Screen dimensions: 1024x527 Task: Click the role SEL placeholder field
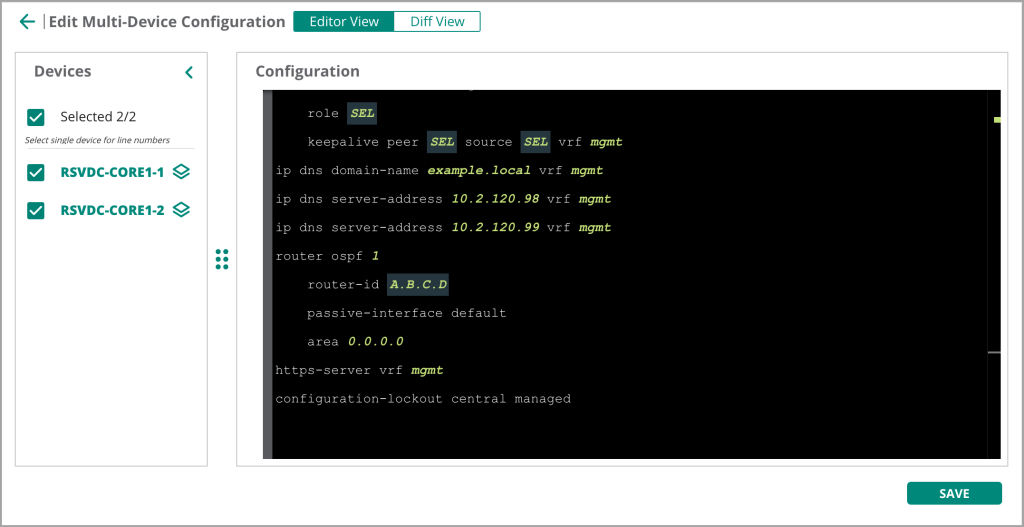(362, 114)
